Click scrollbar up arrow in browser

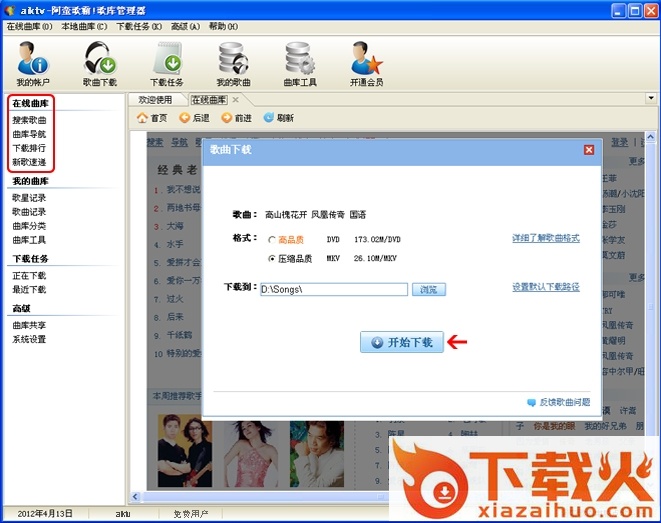click(x=650, y=137)
